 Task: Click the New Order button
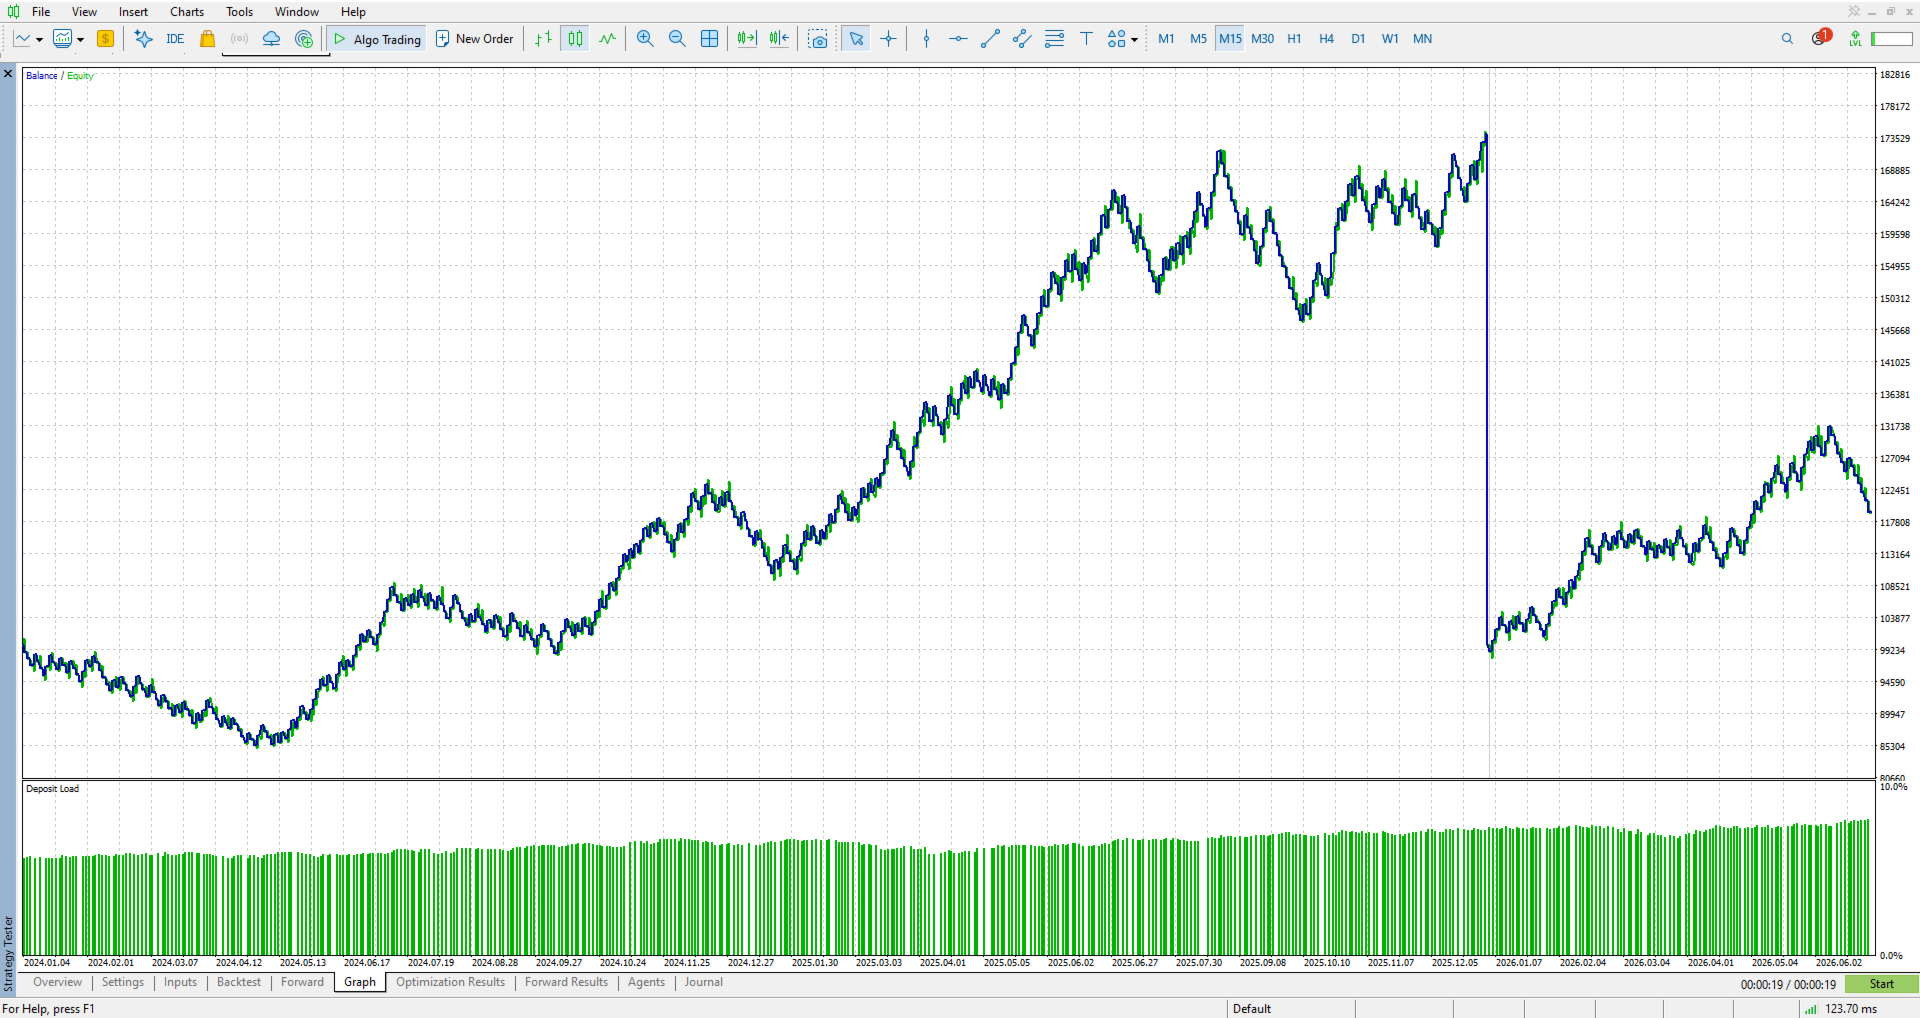click(x=475, y=39)
